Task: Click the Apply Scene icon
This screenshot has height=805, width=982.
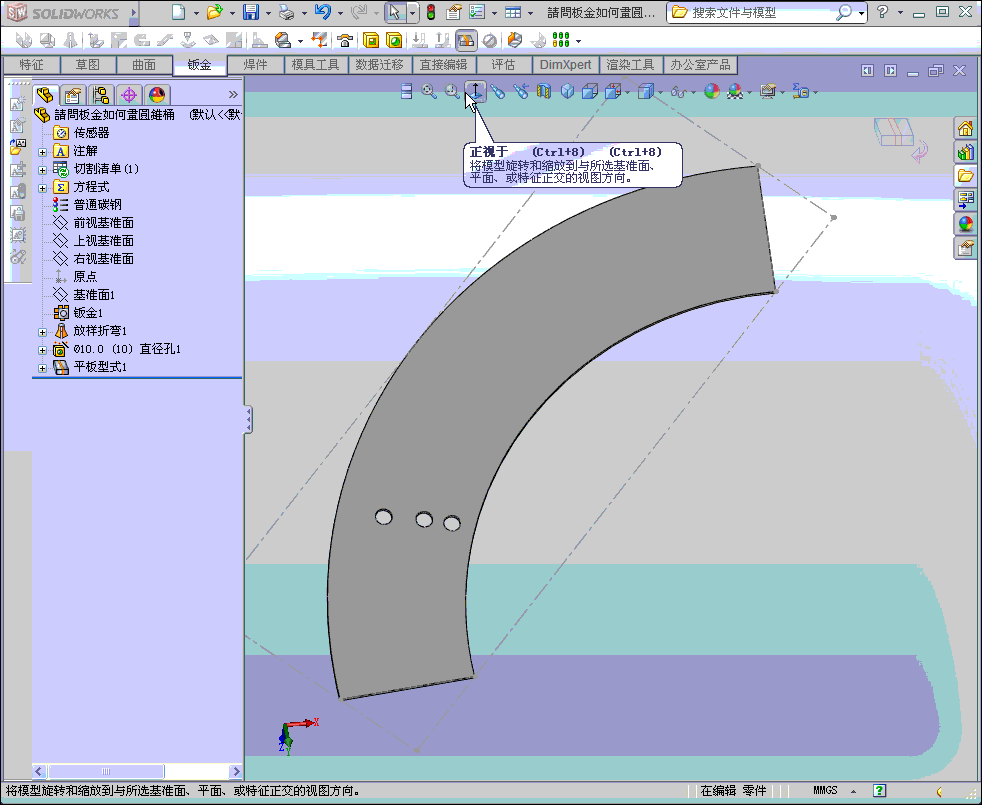Action: 735,91
